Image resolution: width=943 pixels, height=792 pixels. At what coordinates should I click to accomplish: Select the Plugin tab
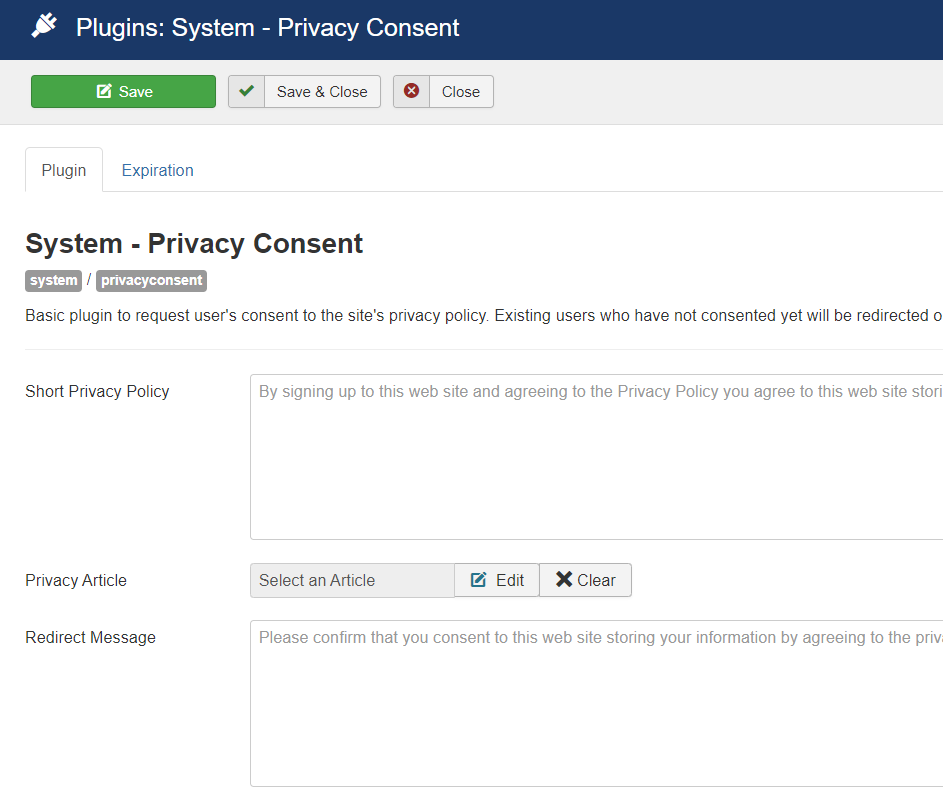point(64,170)
